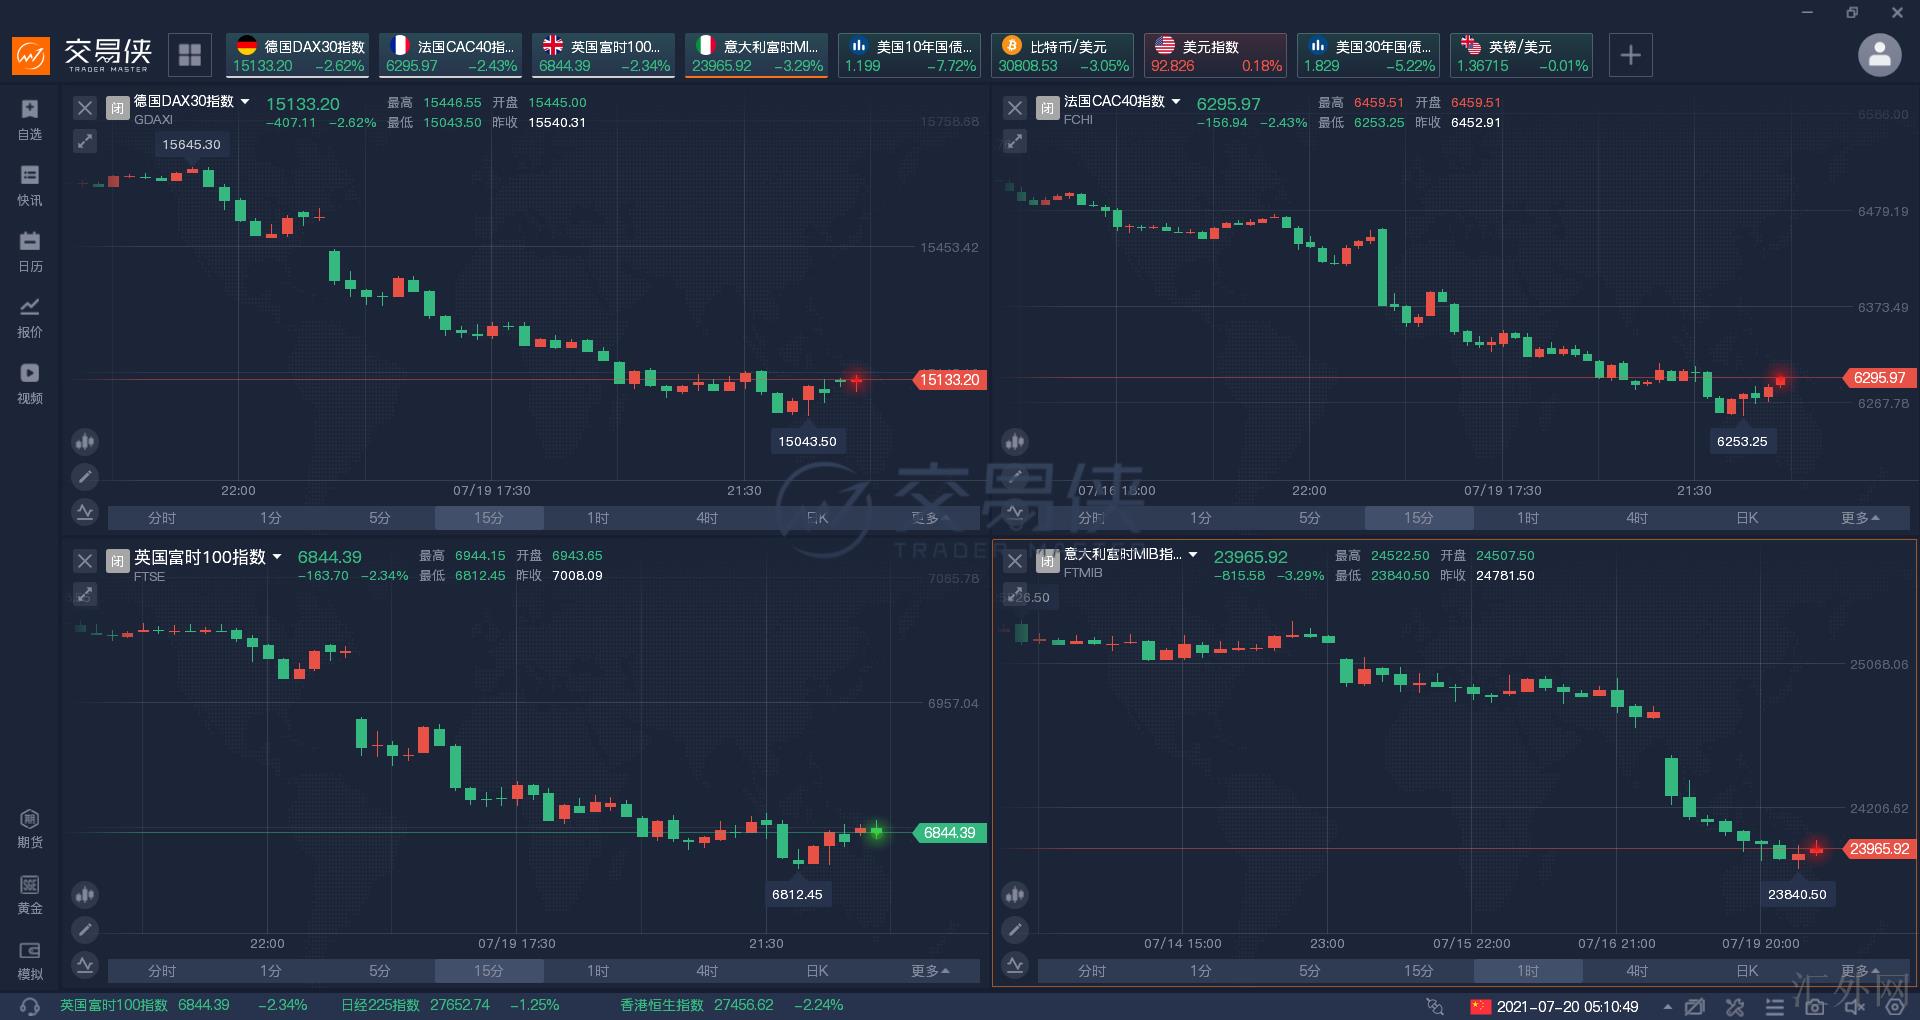The image size is (1920, 1020).
Task: Toggle the indicators button on FTSE 100 chart
Action: click(x=85, y=965)
